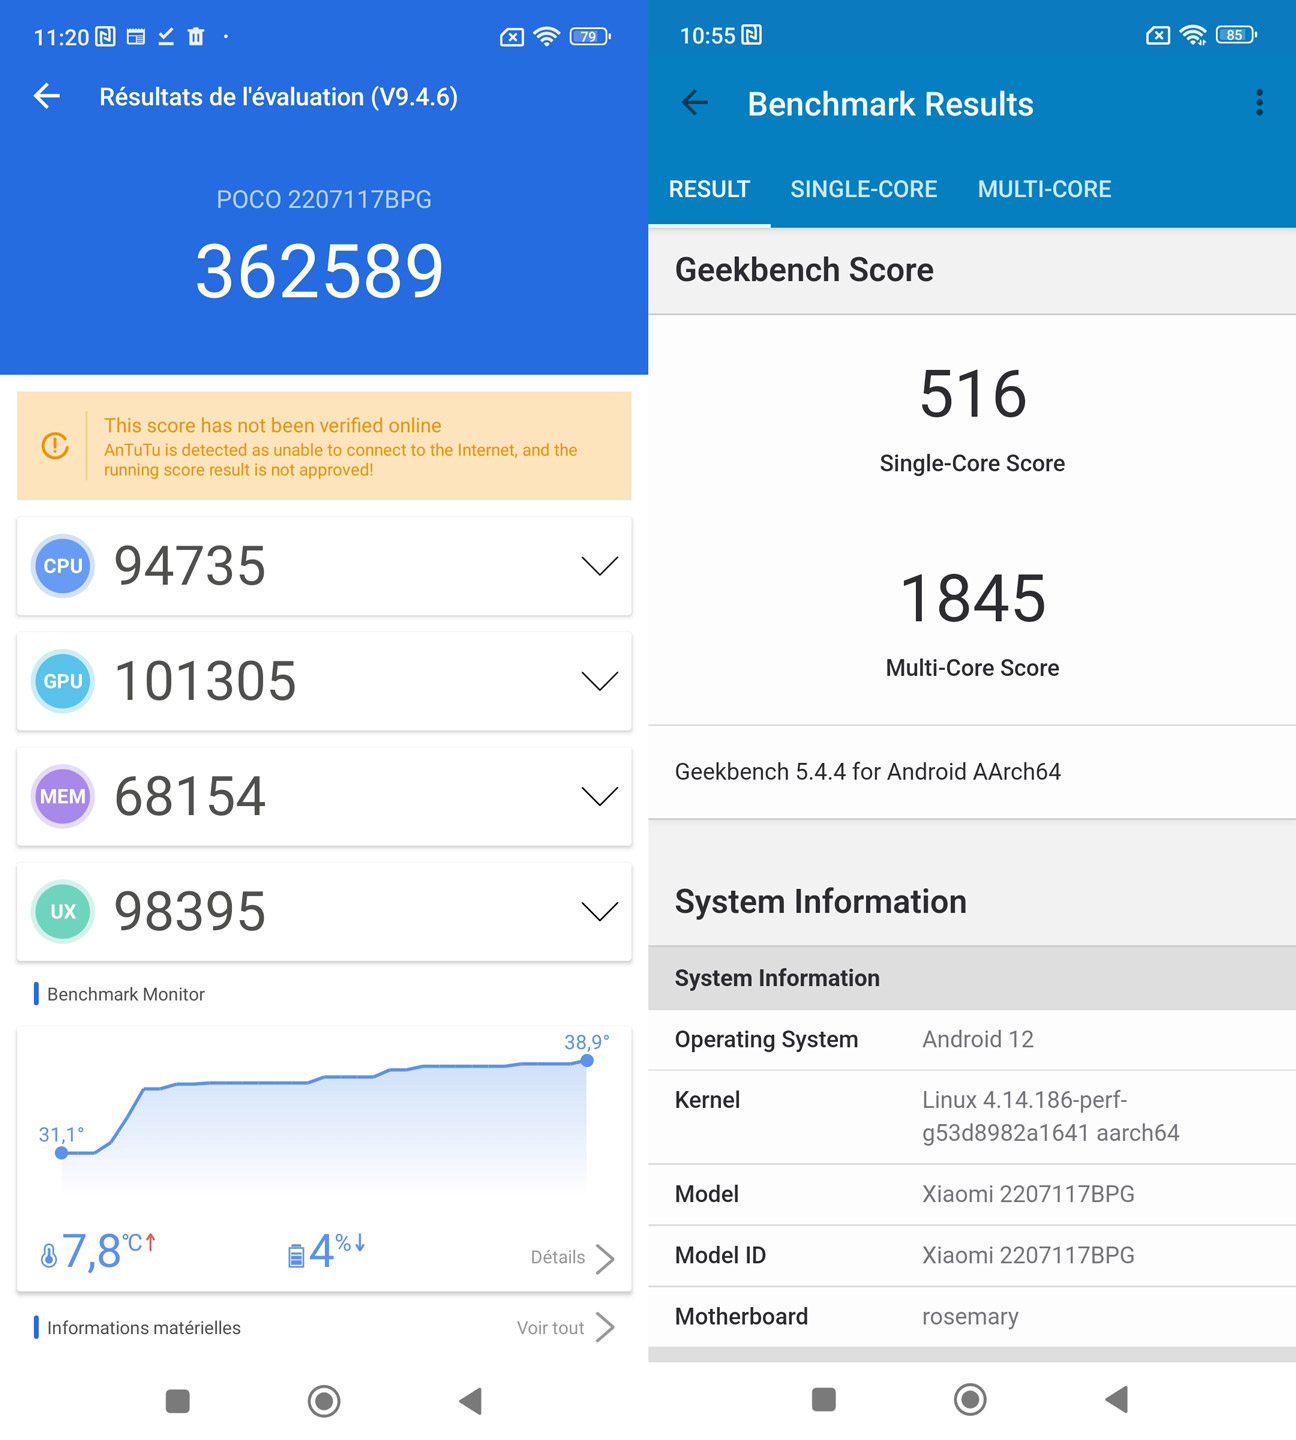Tap the orange warning clock icon
1296x1440 pixels.
pos(55,446)
